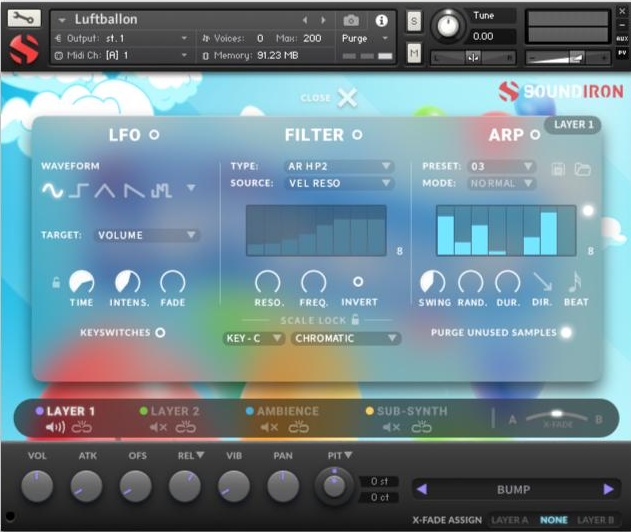
Task: Select the LAYER 2 tab
Action: pos(175,411)
